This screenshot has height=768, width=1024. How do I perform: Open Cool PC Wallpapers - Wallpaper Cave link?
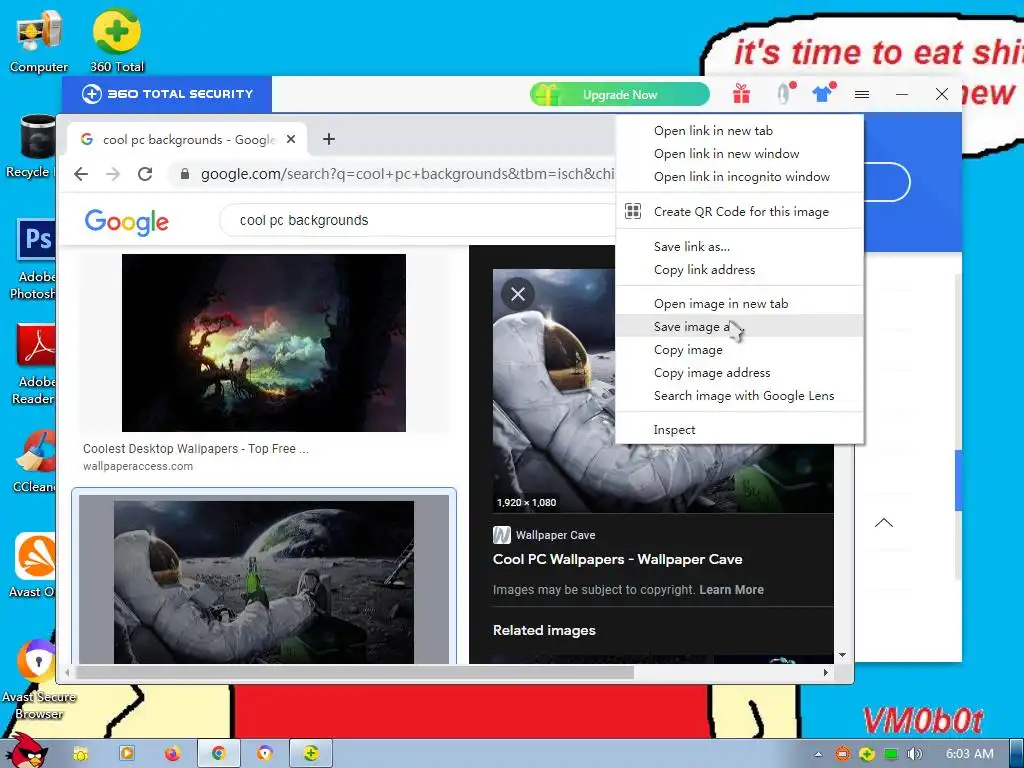click(617, 559)
